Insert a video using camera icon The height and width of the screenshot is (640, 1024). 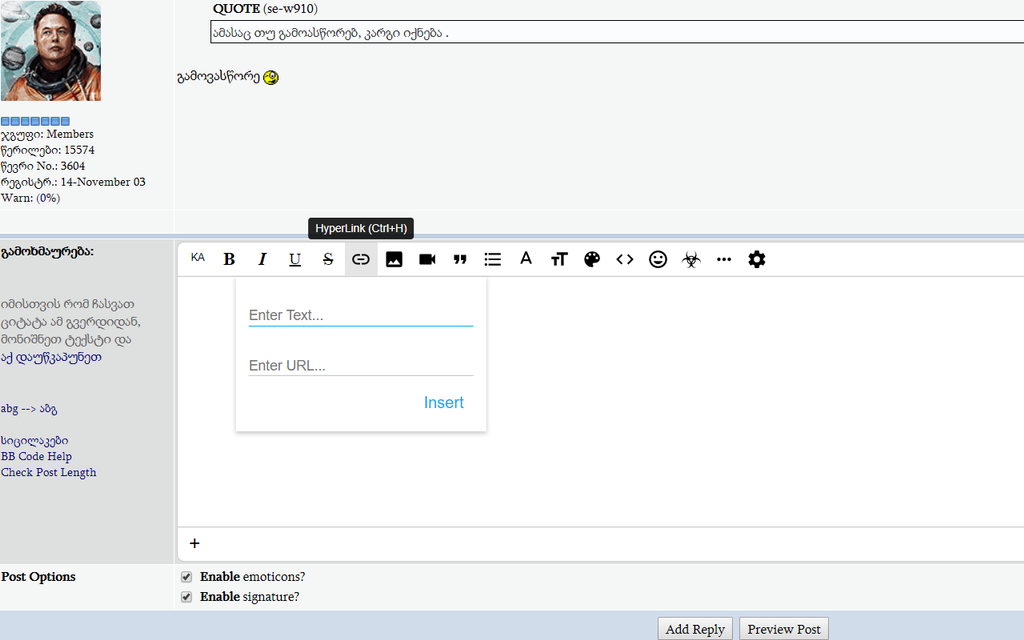pyautogui.click(x=427, y=259)
